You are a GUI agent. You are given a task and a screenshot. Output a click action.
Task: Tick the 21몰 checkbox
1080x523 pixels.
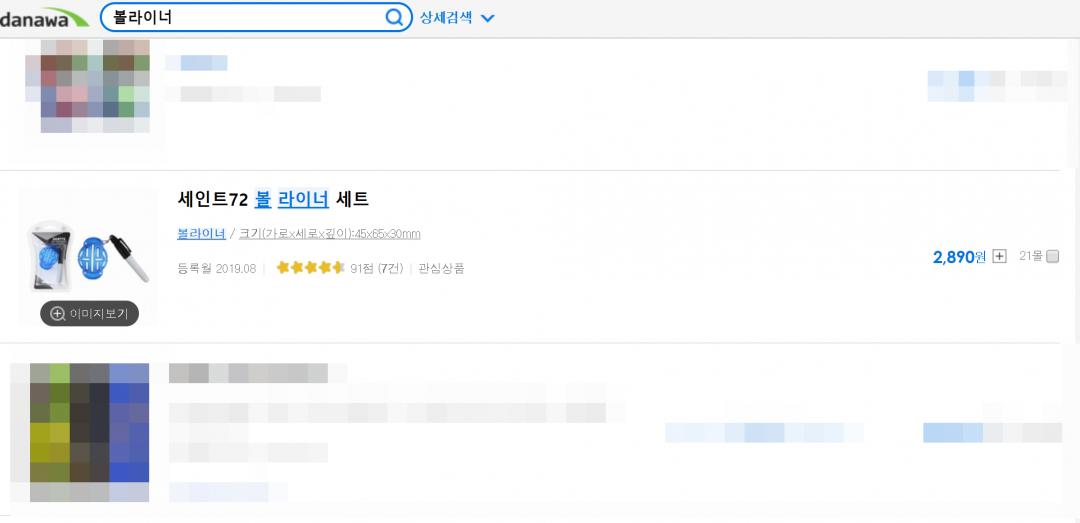pos(1052,256)
